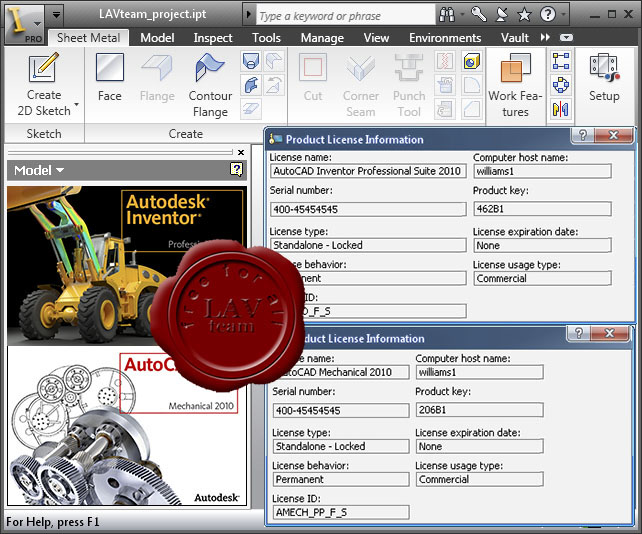Open the Vault tab

515,38
